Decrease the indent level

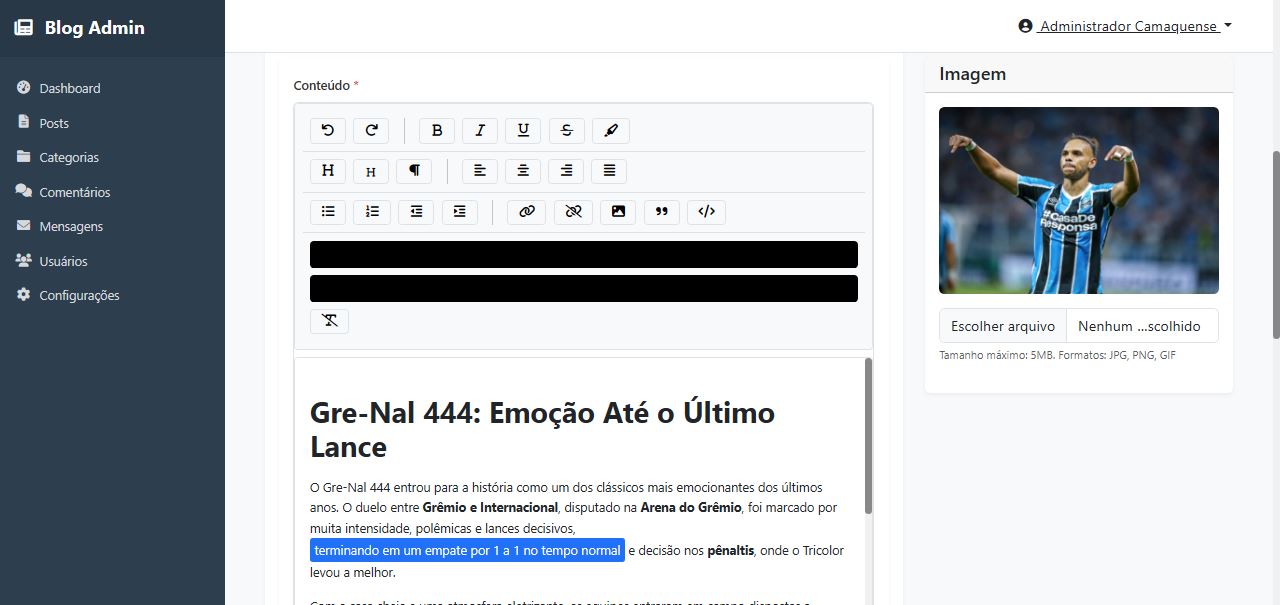tap(416, 212)
